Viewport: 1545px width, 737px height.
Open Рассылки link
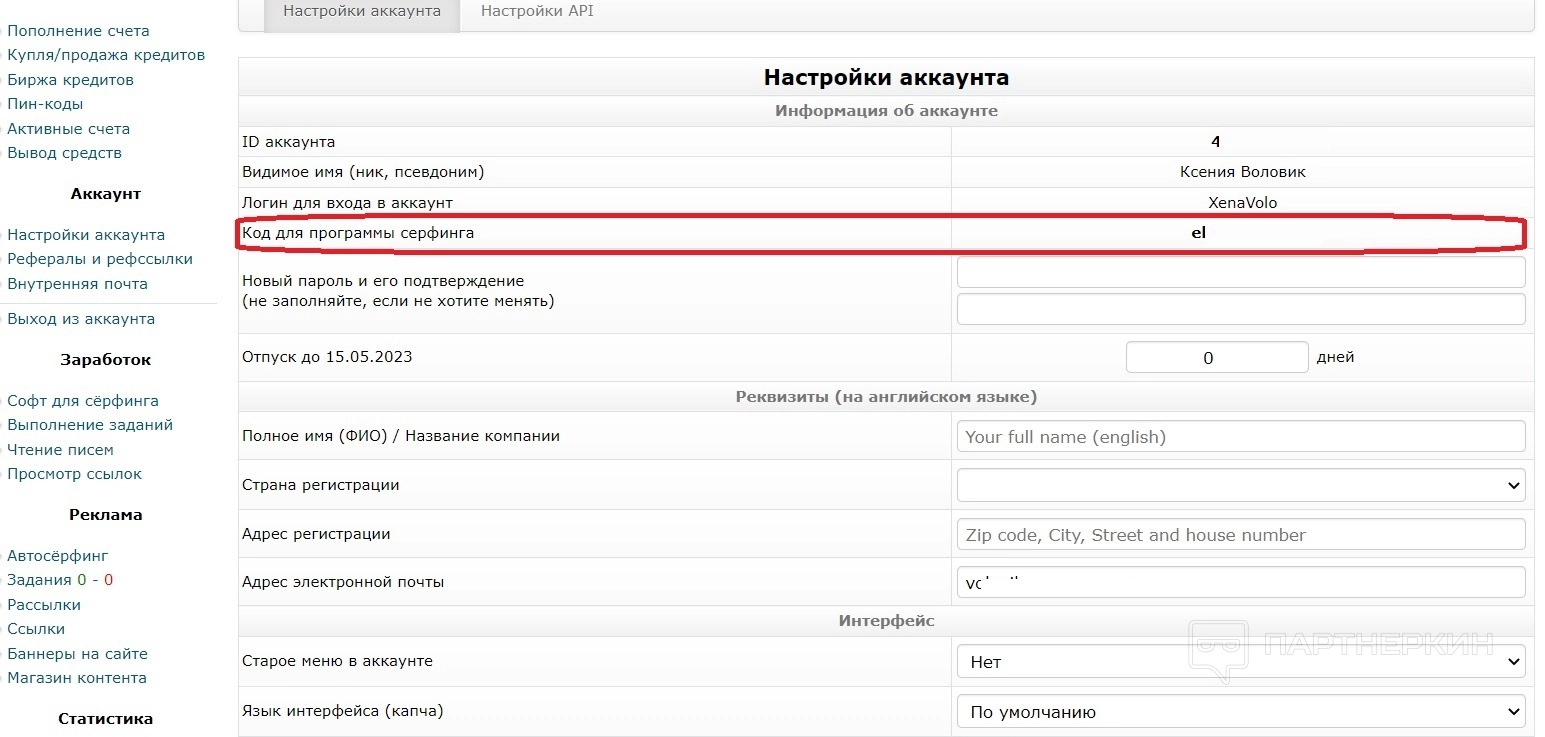(x=44, y=605)
